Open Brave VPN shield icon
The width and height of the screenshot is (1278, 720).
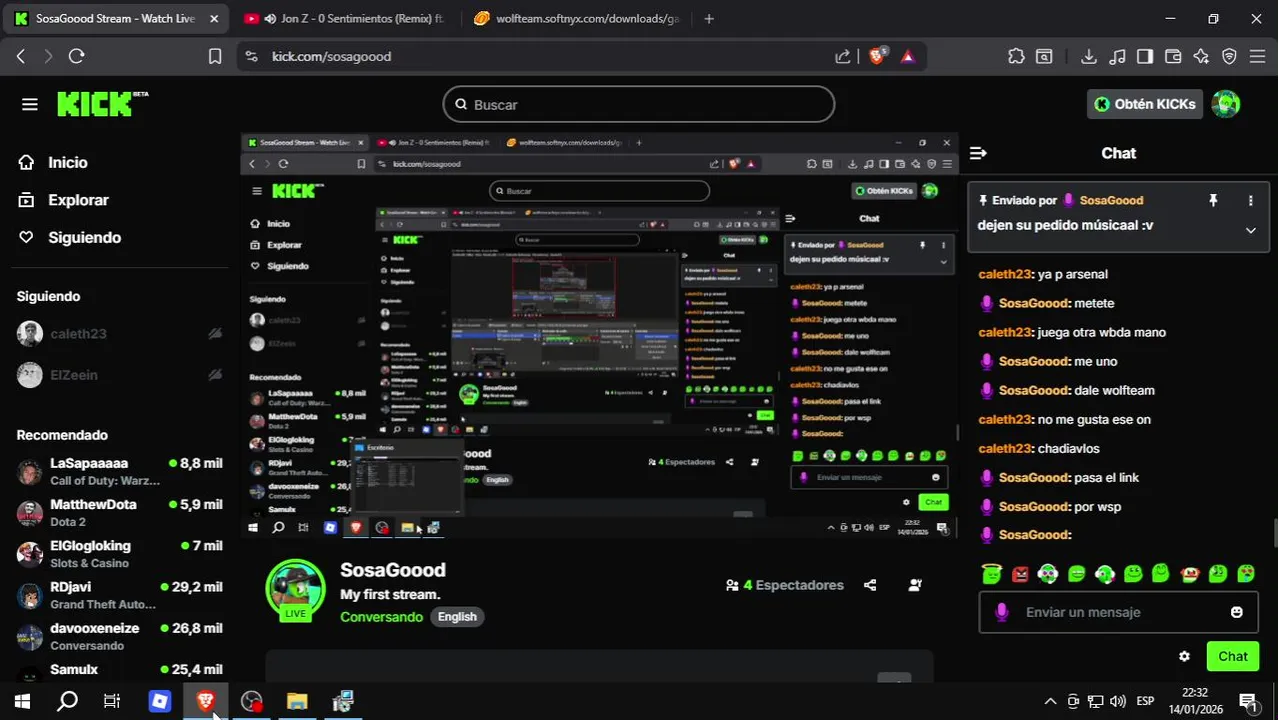coord(1229,56)
